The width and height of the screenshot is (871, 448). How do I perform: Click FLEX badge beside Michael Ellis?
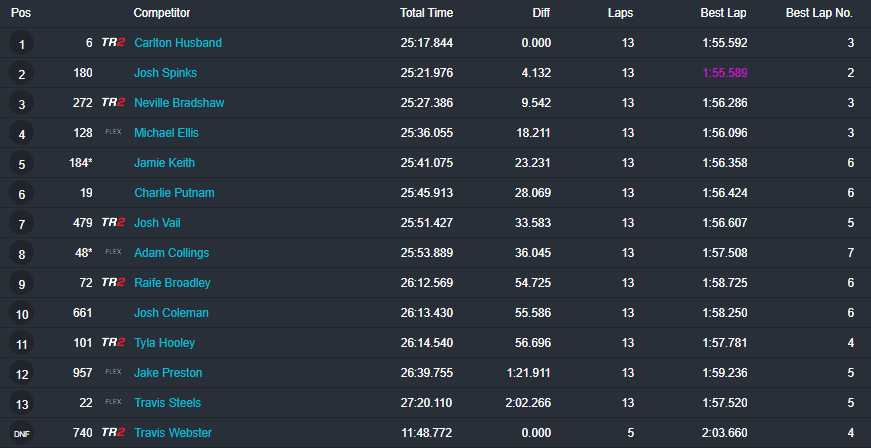click(113, 132)
